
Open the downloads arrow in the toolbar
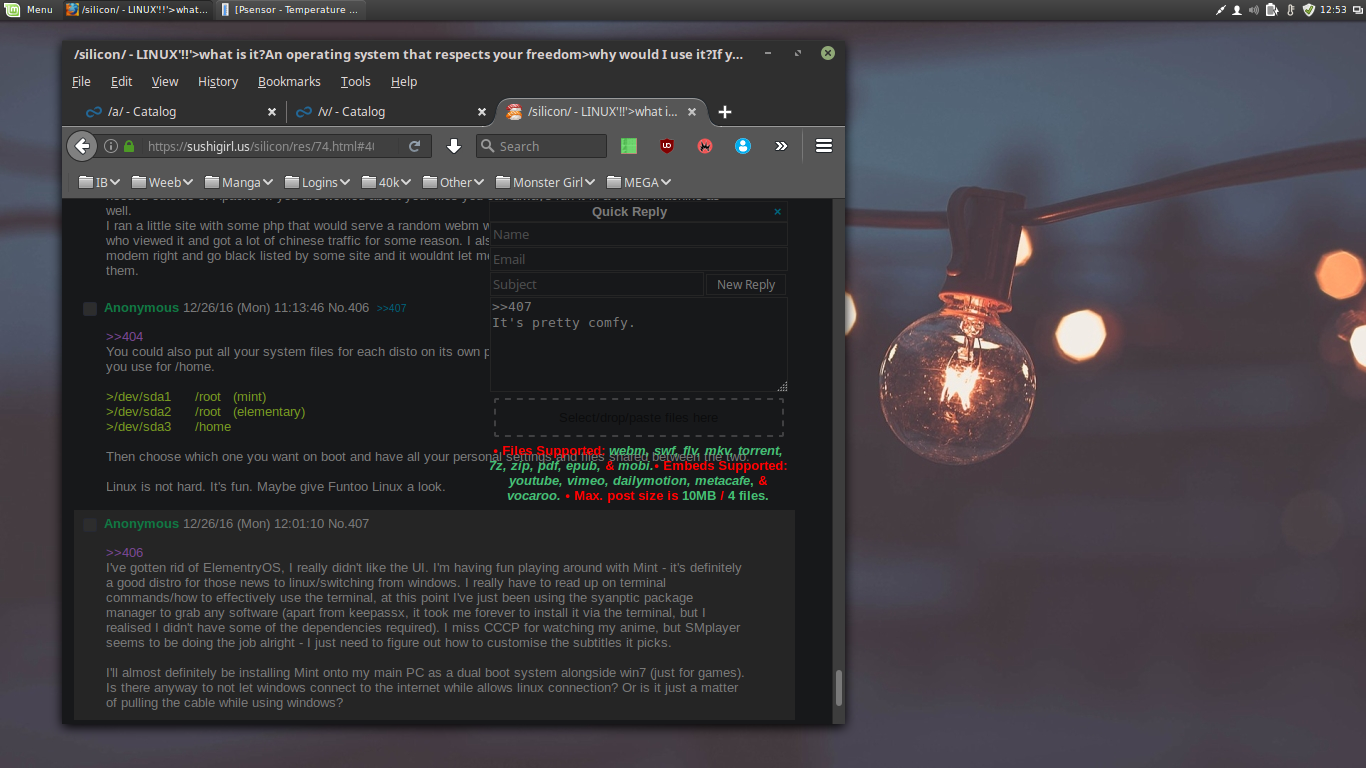[454, 146]
